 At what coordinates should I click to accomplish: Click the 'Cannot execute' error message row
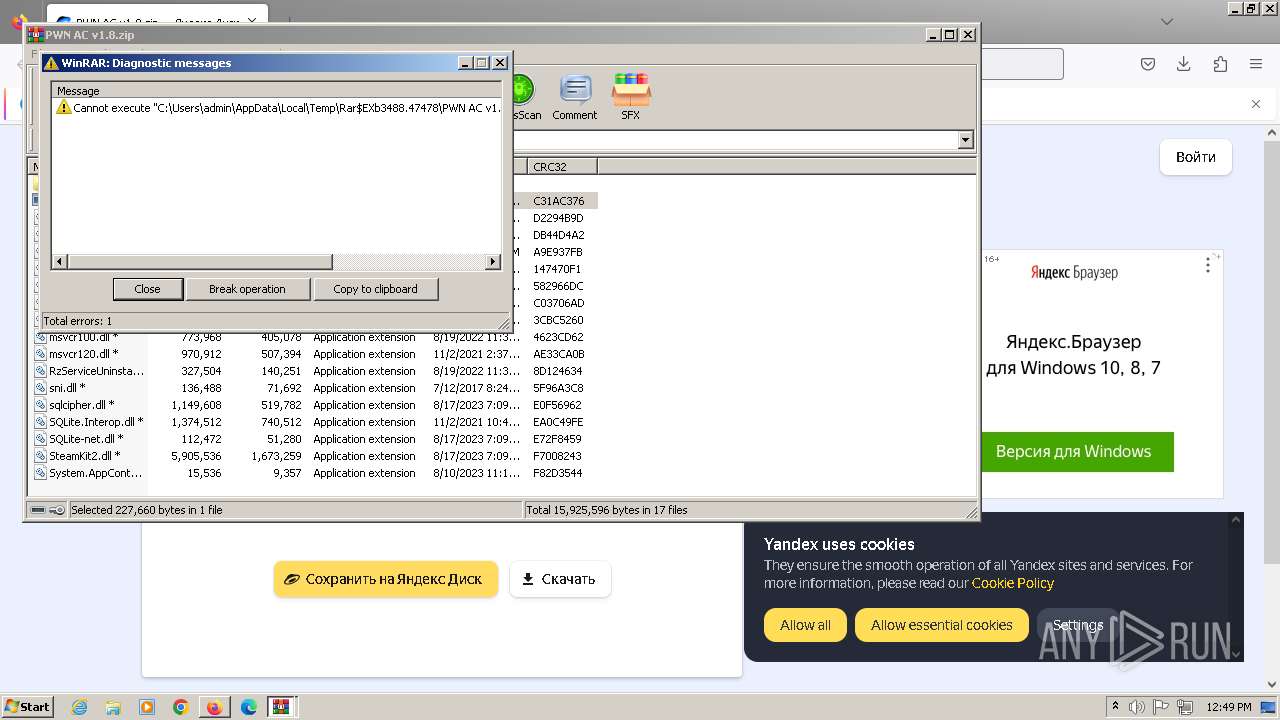pos(278,107)
